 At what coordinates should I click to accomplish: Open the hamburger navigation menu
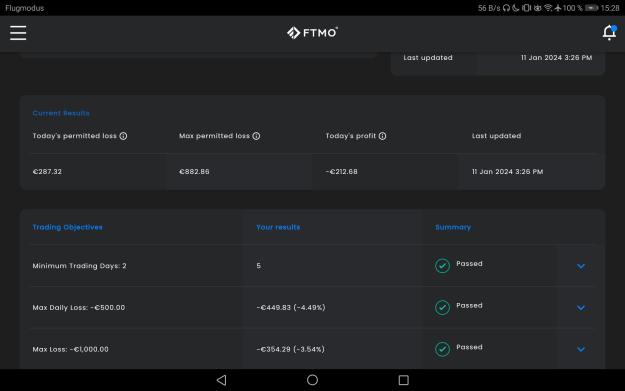coord(18,33)
